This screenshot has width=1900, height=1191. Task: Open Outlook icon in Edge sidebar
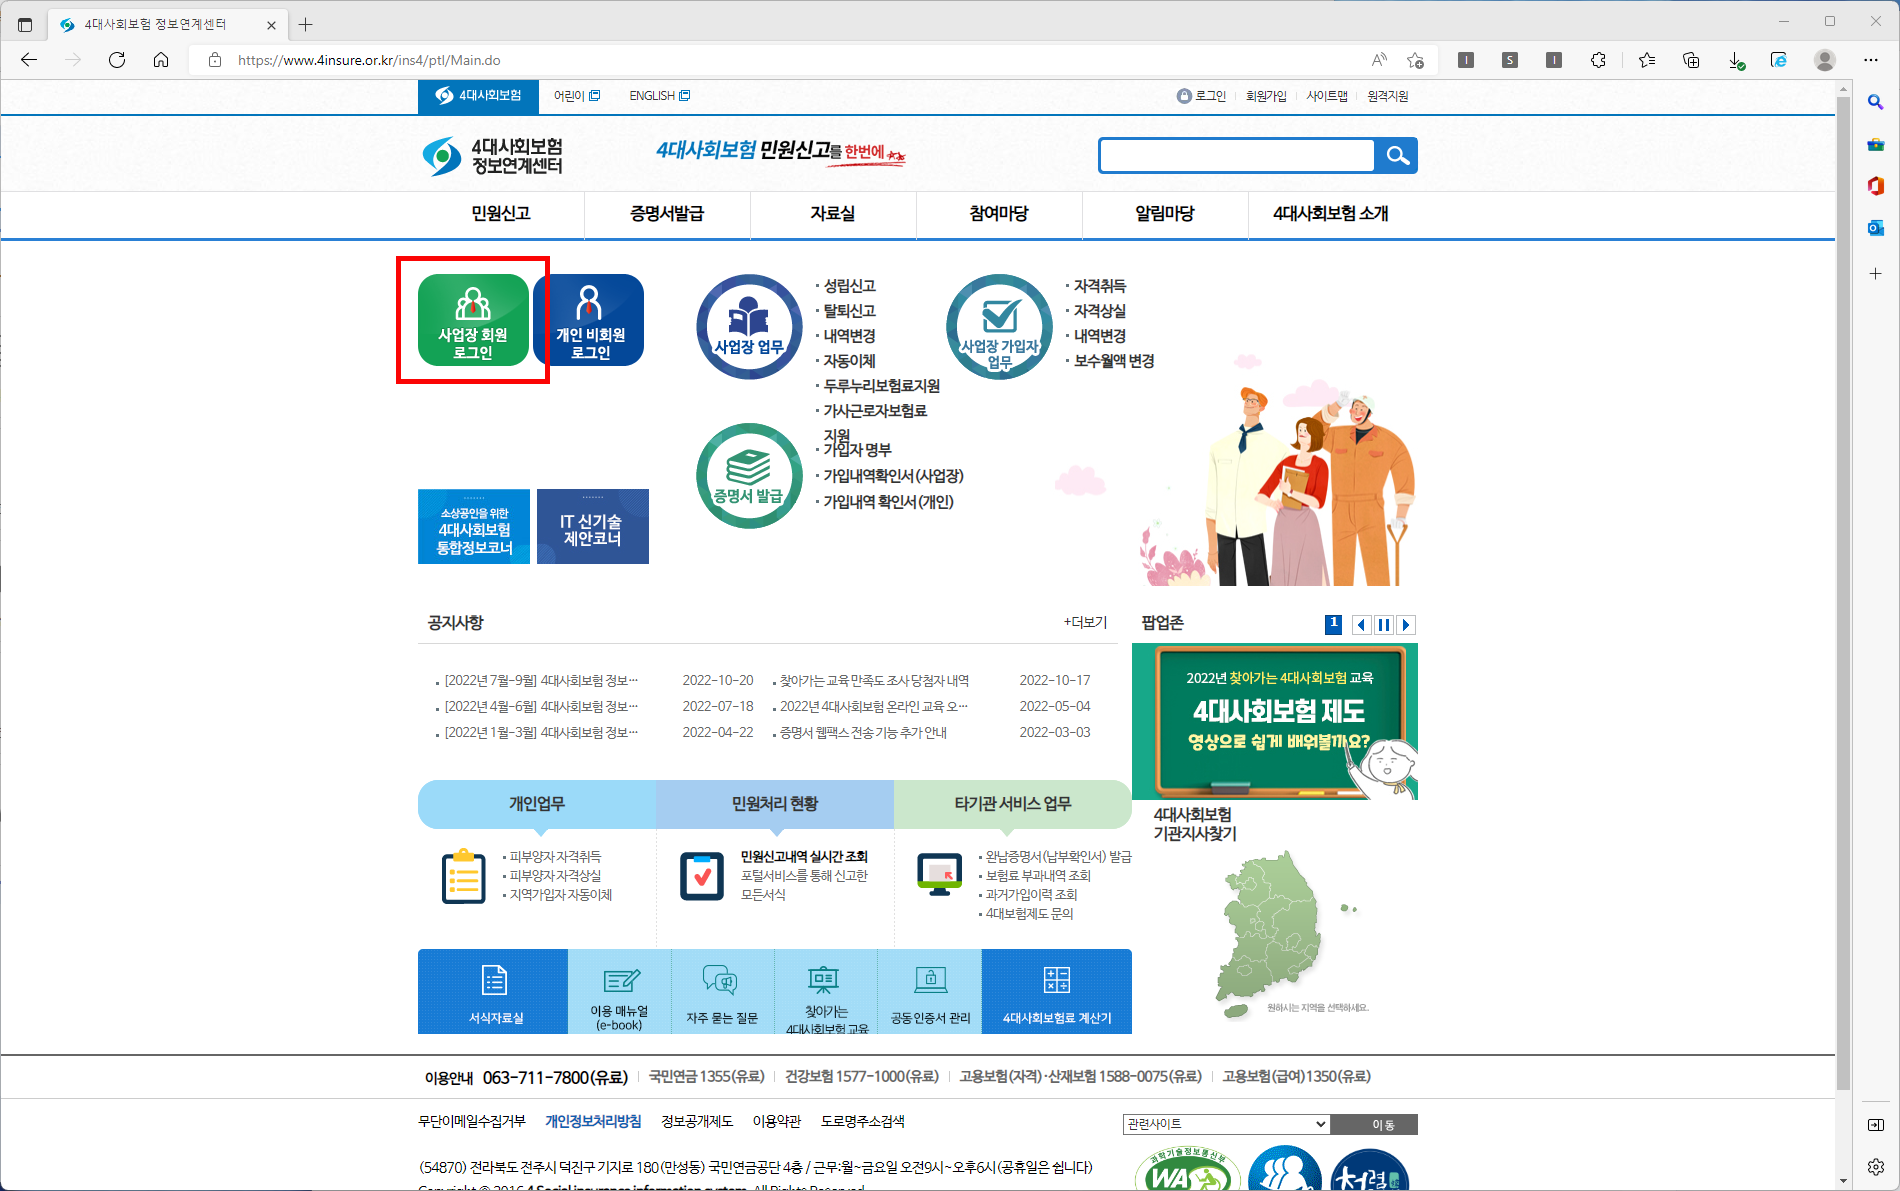click(1876, 228)
